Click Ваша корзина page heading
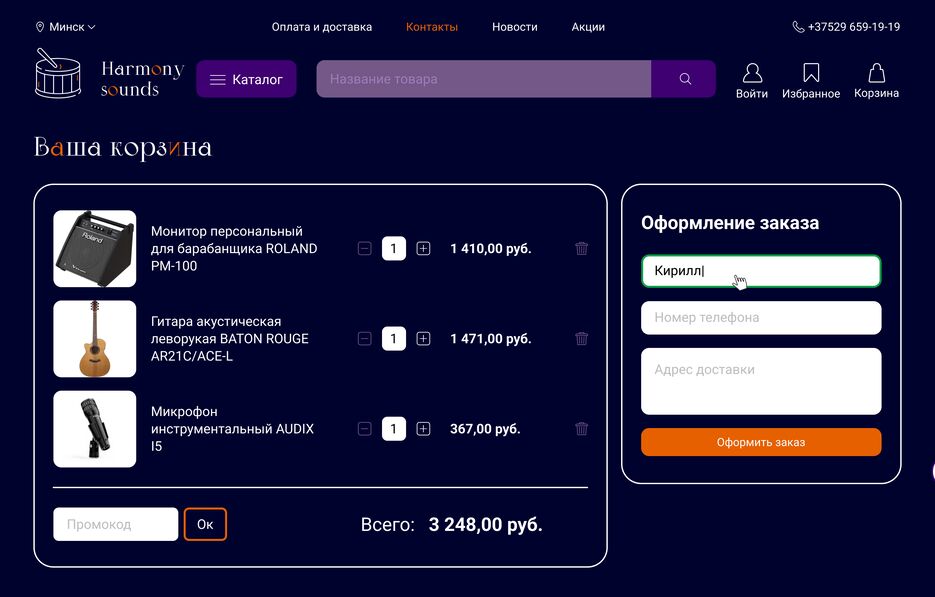Screen dimensions: 935x597 (123, 147)
